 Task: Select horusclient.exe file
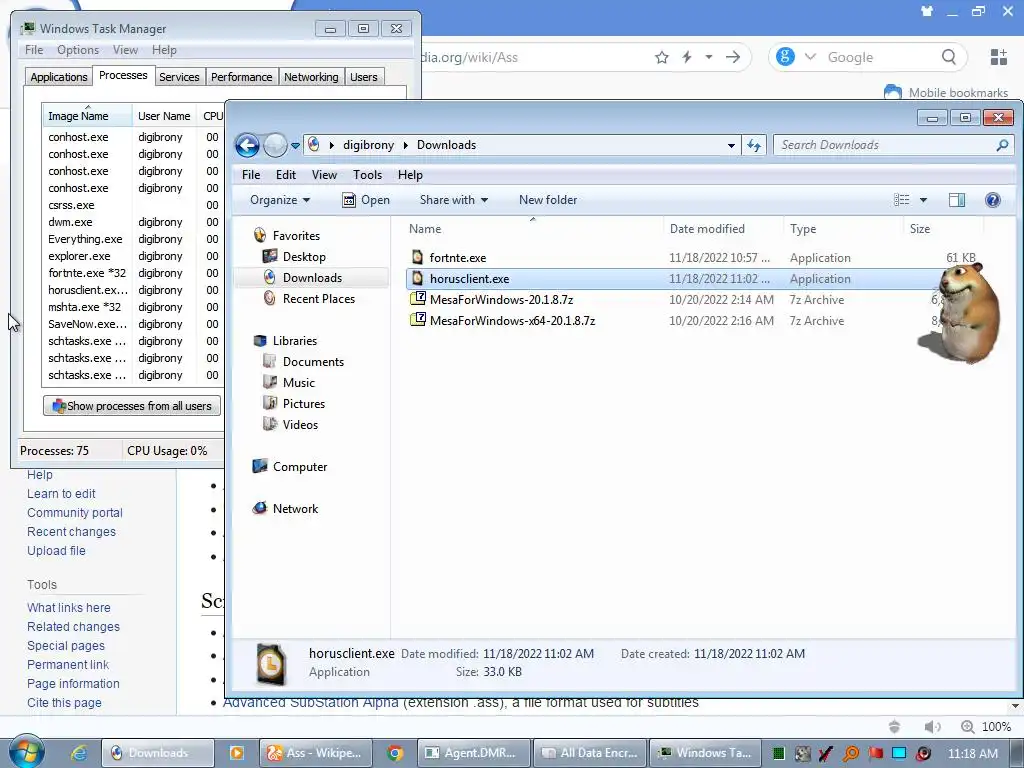point(470,279)
